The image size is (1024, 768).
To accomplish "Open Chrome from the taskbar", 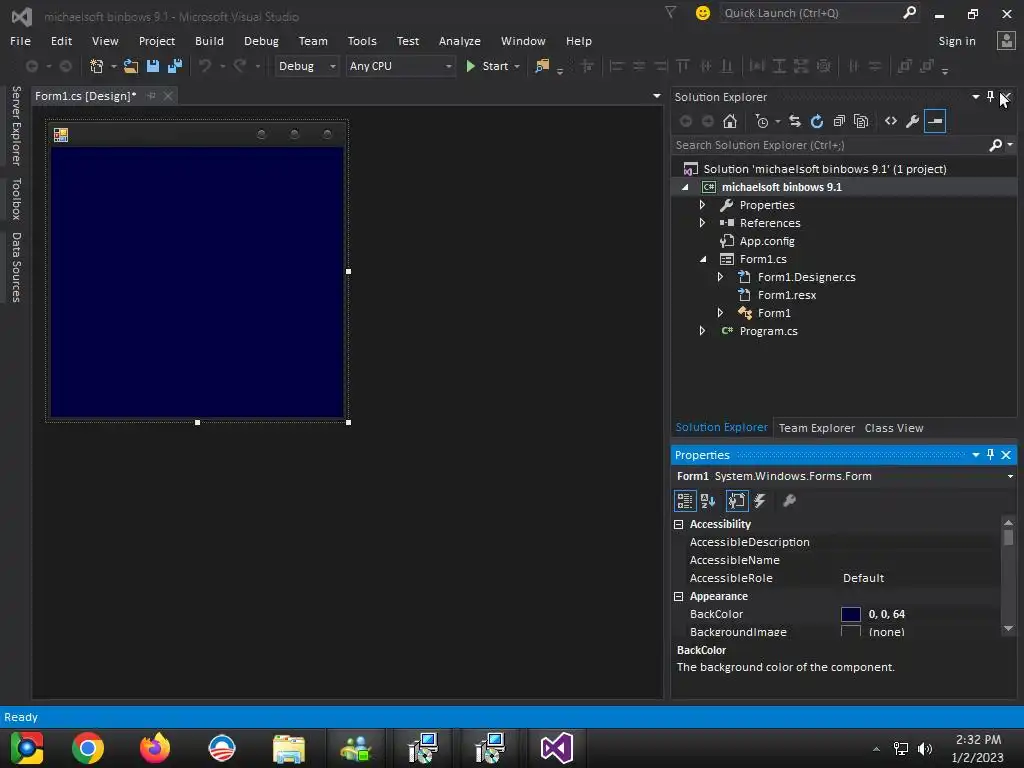I will pyautogui.click(x=88, y=748).
